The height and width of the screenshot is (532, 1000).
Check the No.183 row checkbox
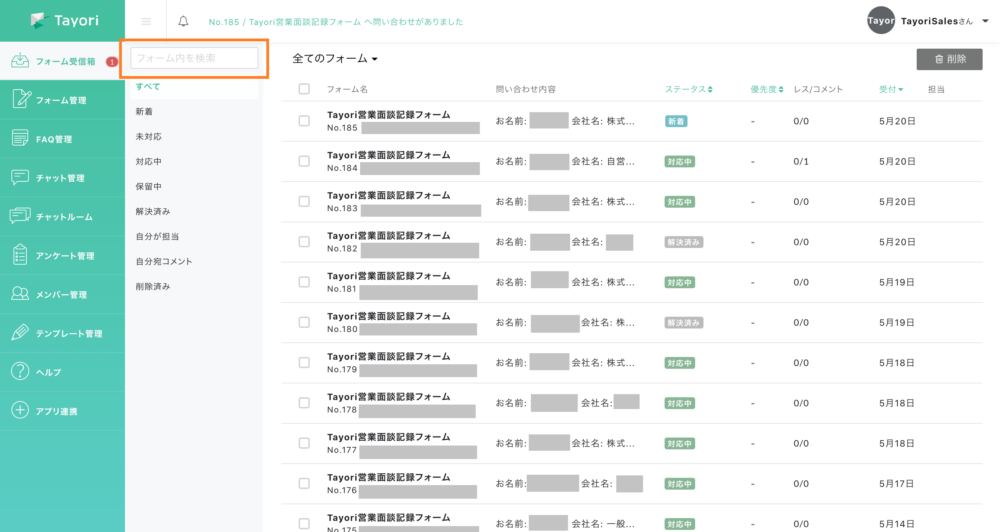[304, 201]
